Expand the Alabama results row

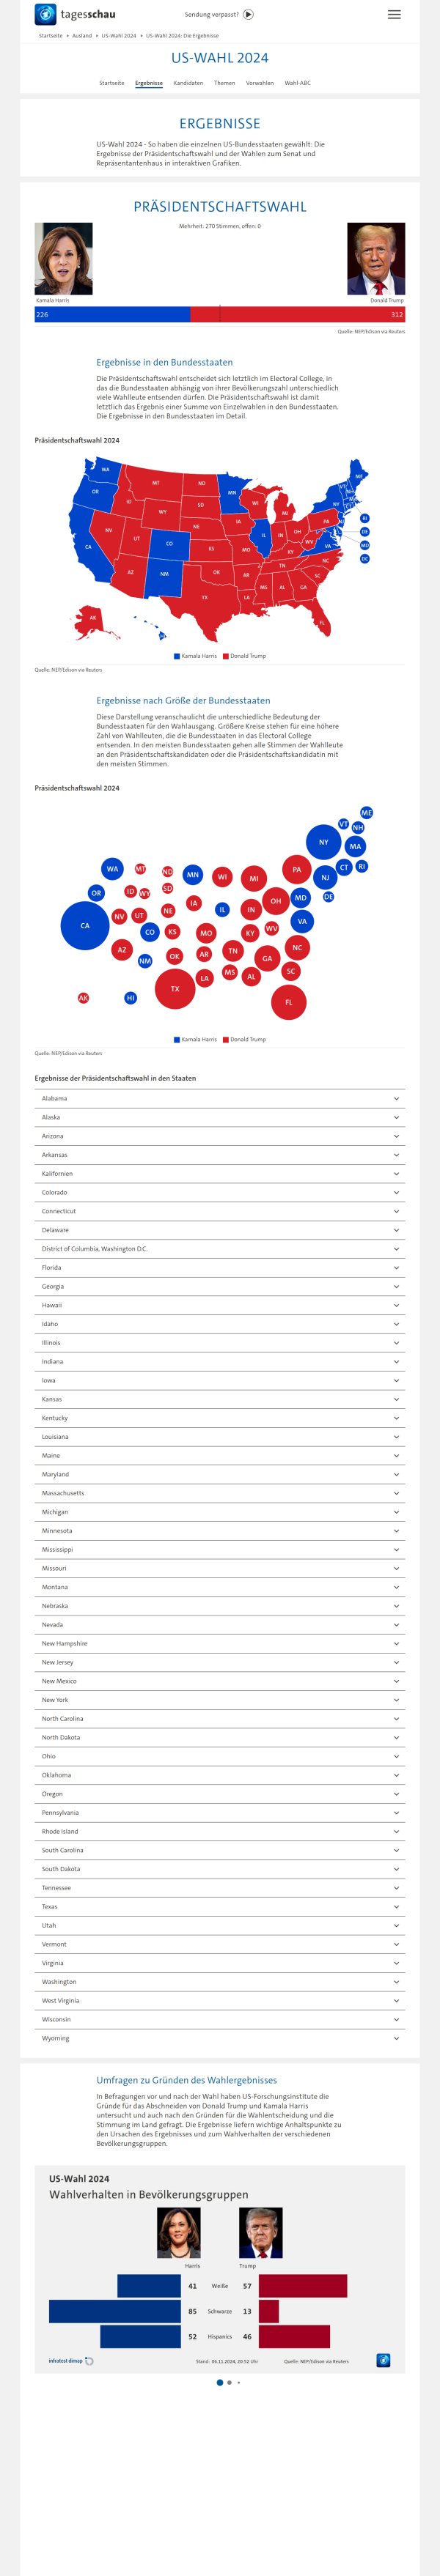tap(220, 1098)
